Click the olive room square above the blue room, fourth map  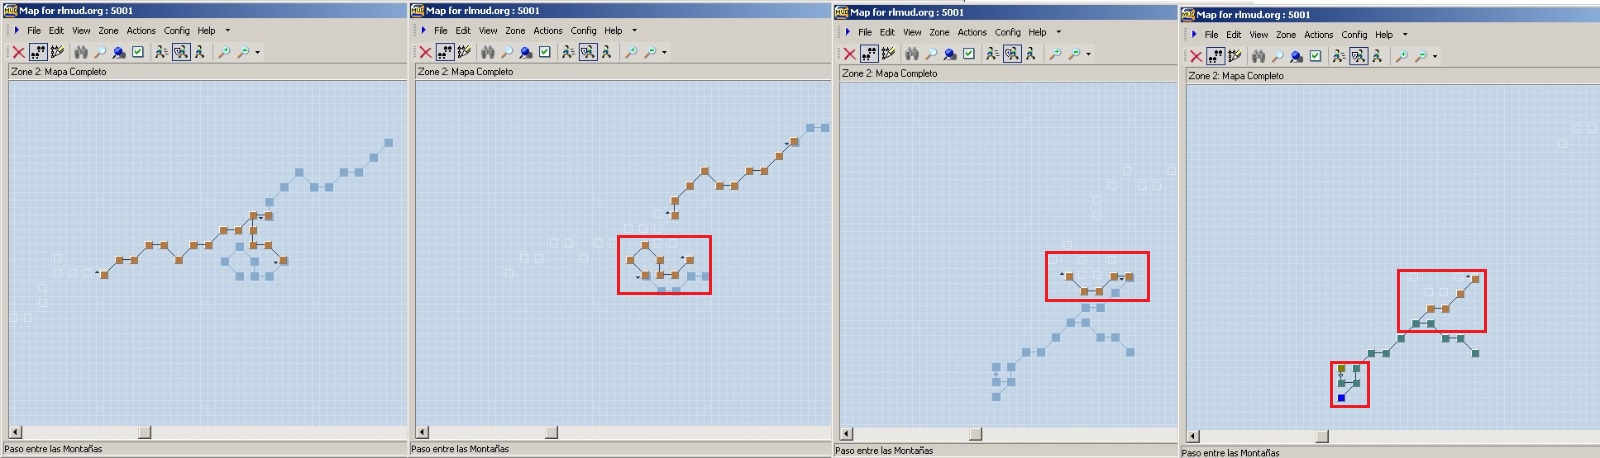pos(1341,368)
